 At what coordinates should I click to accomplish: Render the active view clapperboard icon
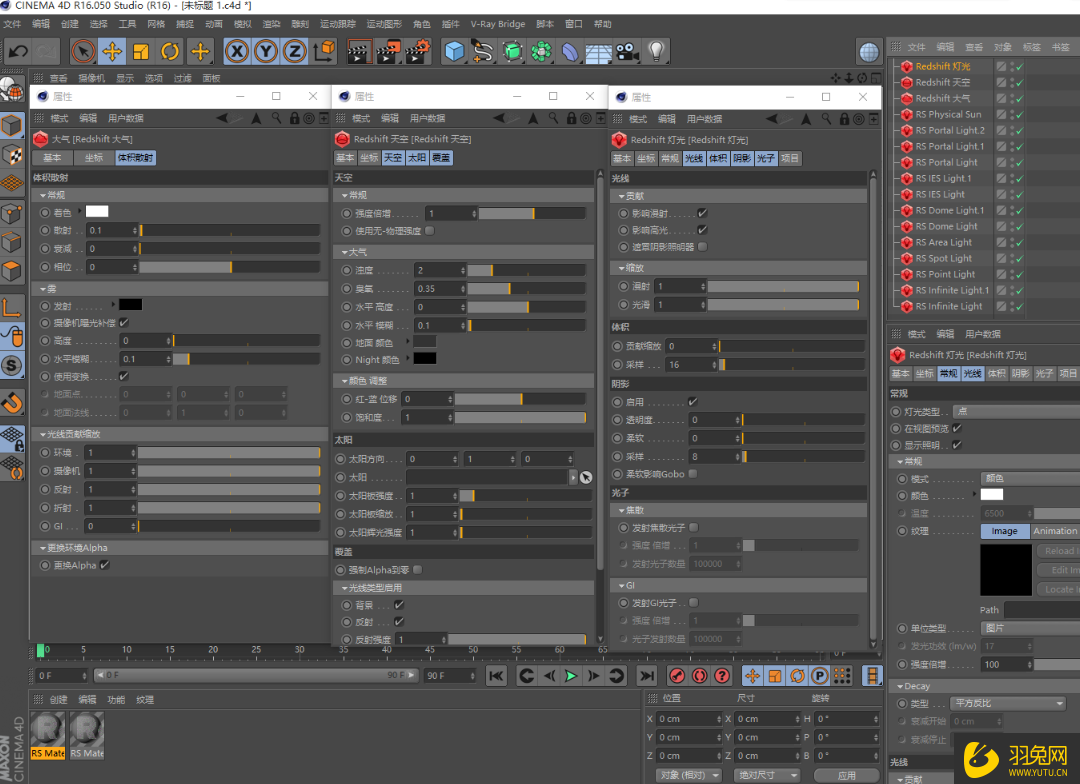pyautogui.click(x=358, y=52)
